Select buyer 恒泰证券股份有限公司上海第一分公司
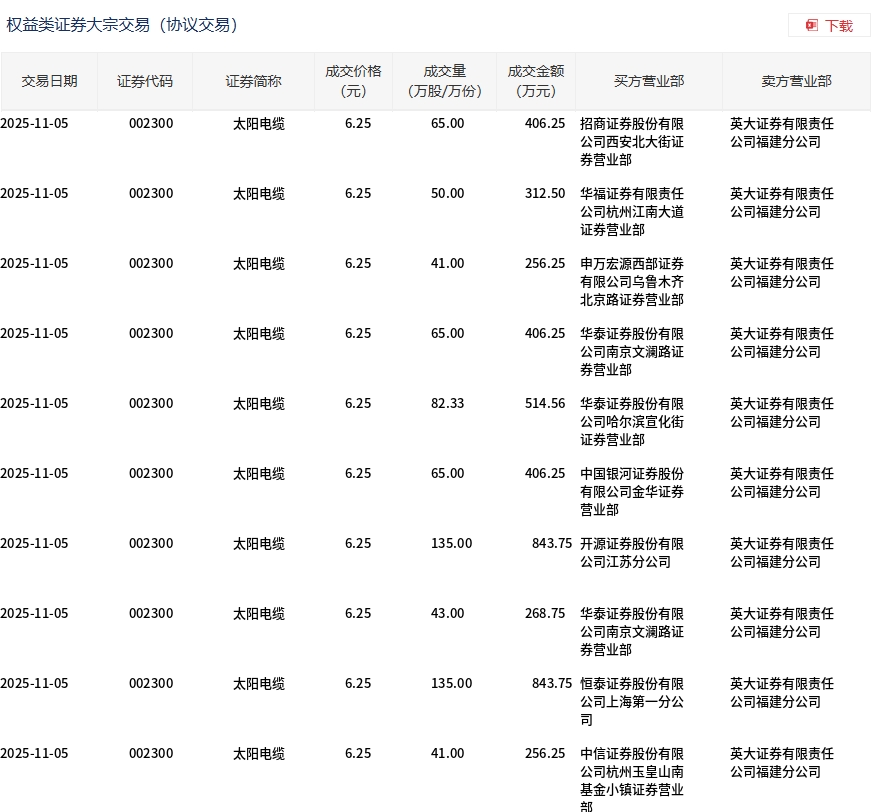The image size is (872, 812). tap(632, 701)
